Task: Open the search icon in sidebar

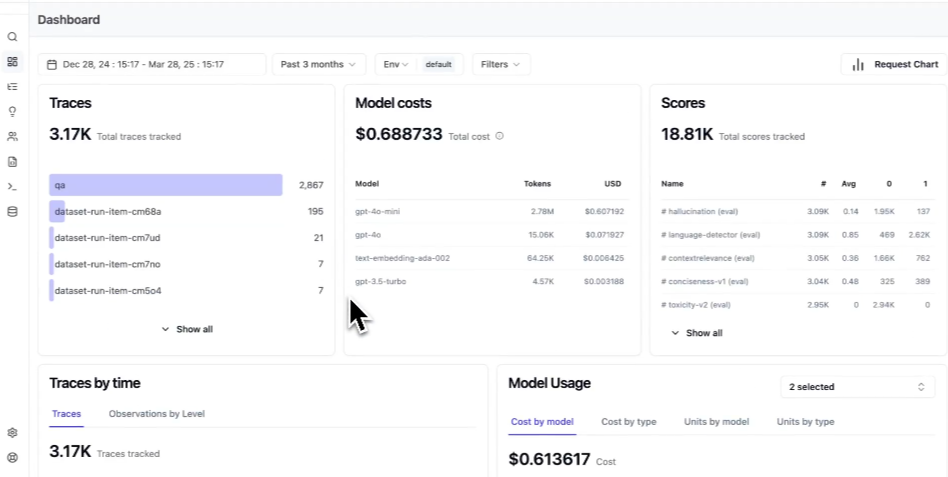Action: 12,37
